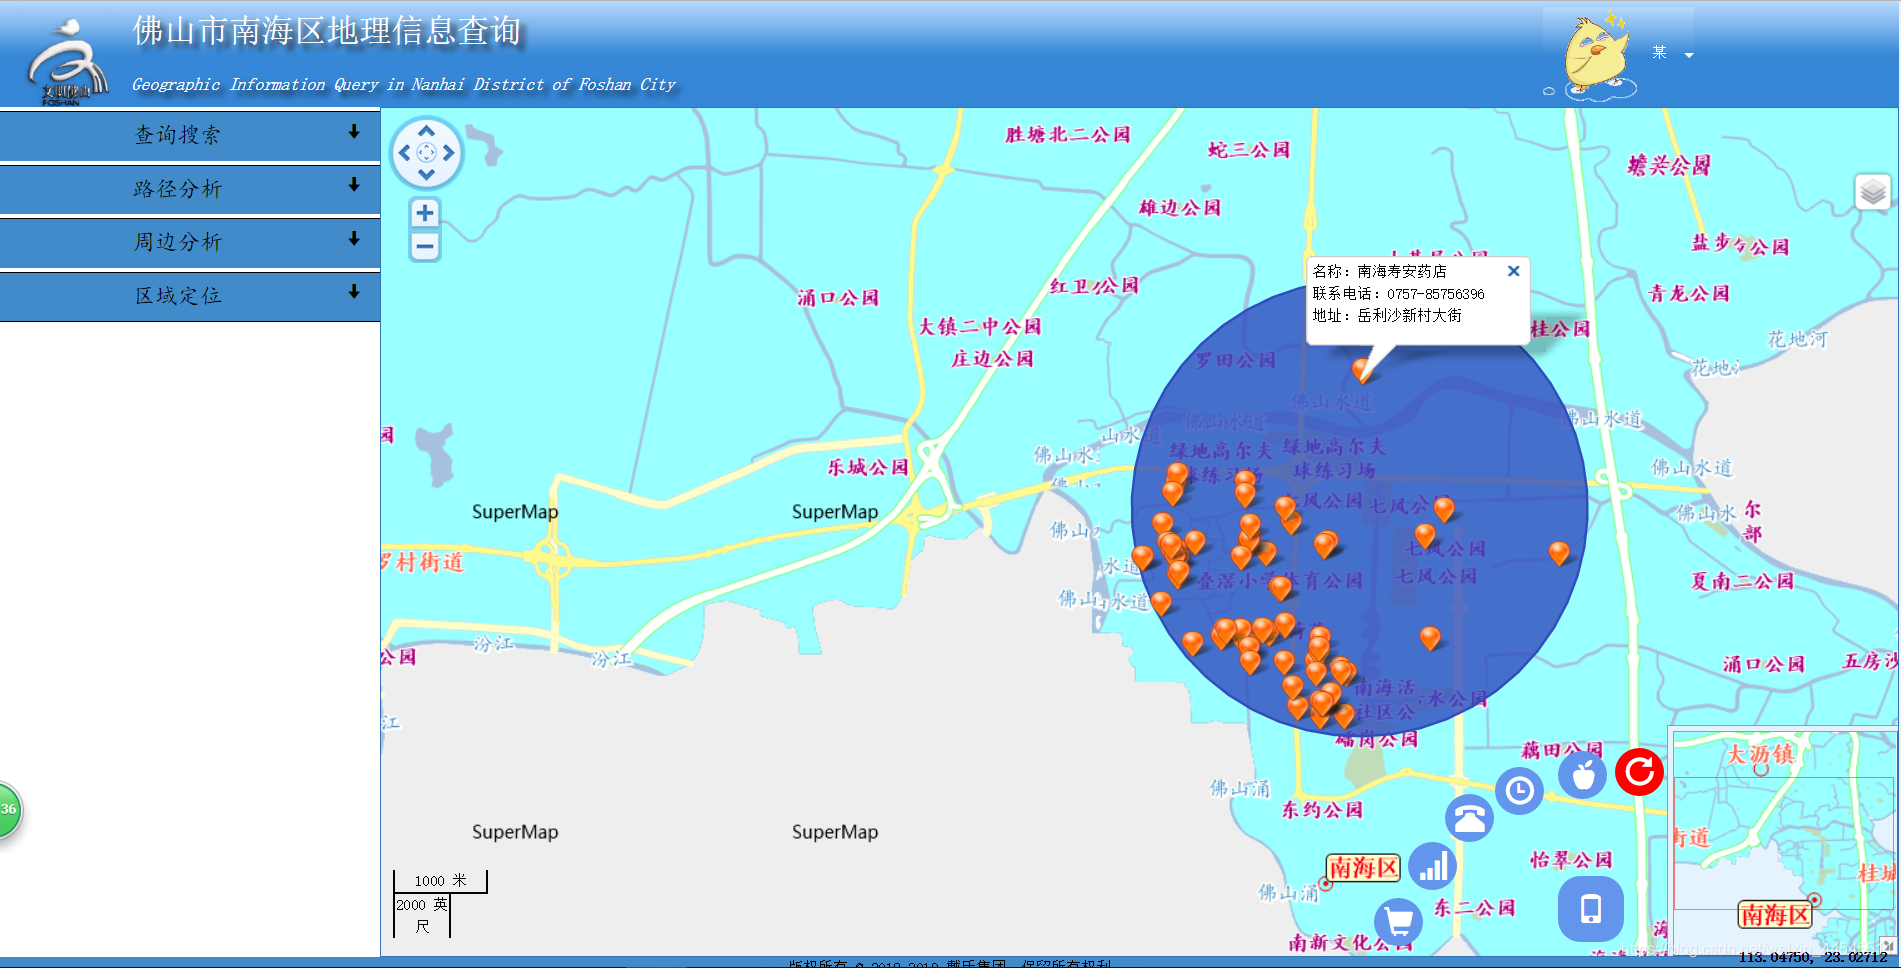Click the 青龙公园 map label
The height and width of the screenshot is (968, 1901).
point(1689,293)
